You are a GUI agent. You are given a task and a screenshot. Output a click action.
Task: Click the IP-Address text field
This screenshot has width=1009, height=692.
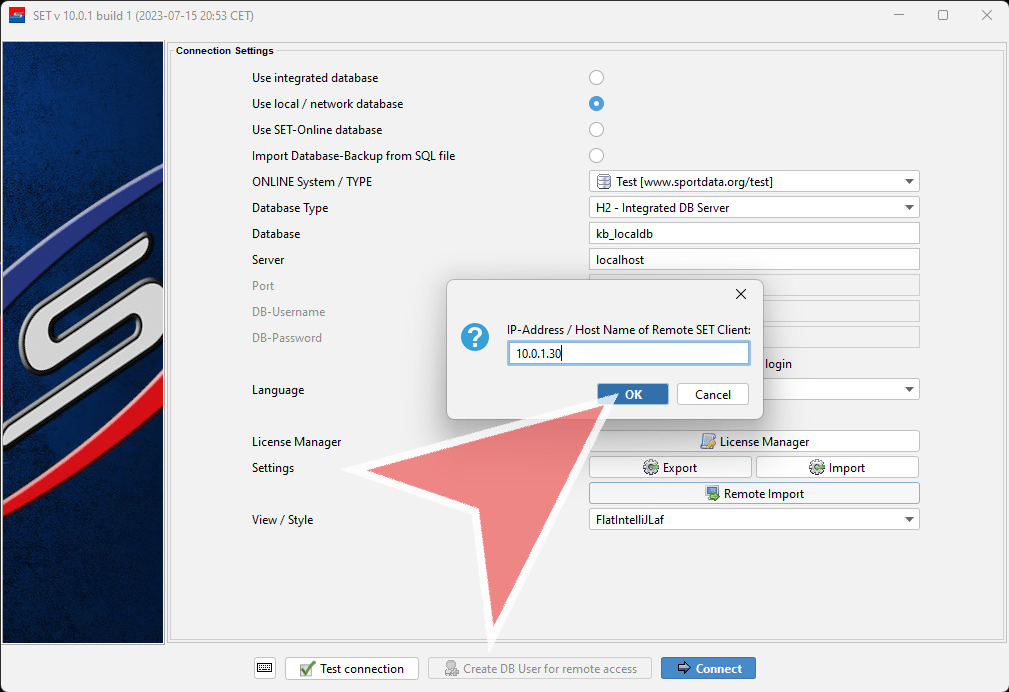point(628,354)
